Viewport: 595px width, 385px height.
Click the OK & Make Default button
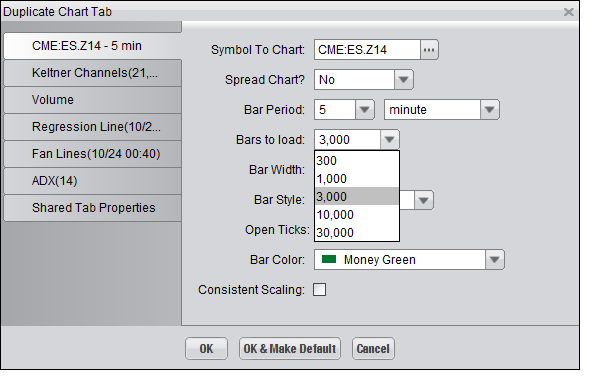290,349
